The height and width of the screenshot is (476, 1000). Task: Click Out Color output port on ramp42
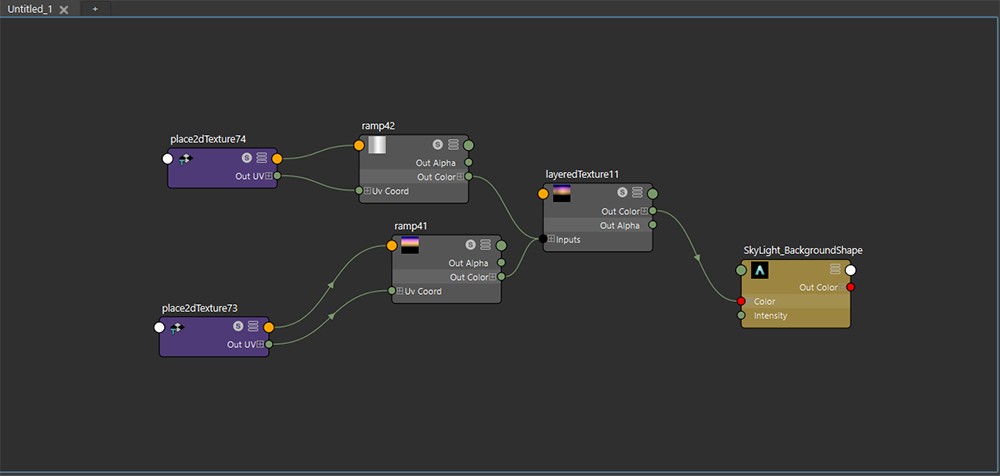coord(469,176)
